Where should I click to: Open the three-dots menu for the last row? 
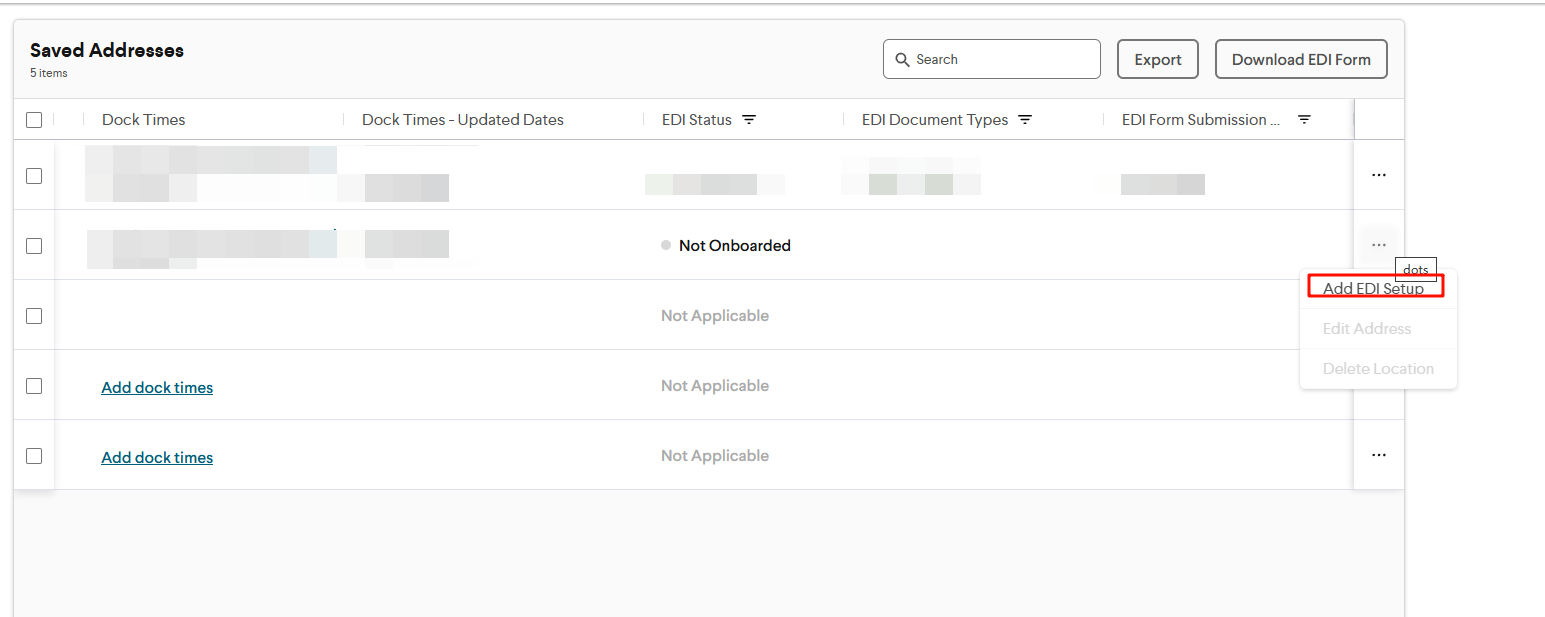(x=1378, y=455)
